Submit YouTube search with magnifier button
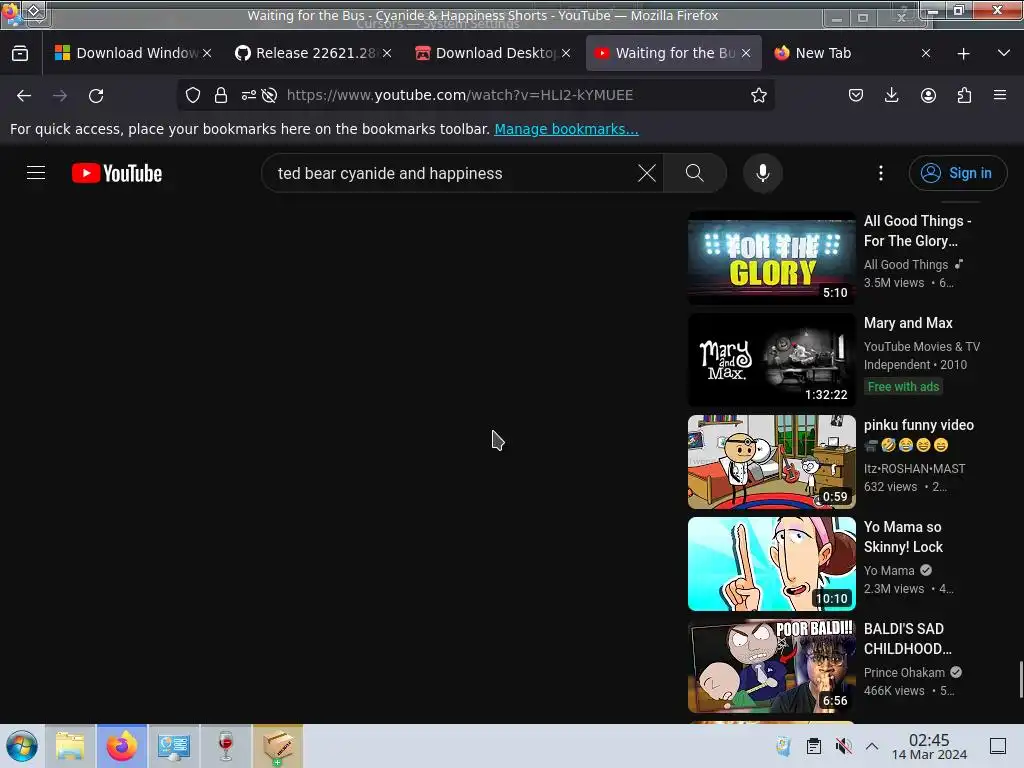1024x768 pixels. point(695,173)
